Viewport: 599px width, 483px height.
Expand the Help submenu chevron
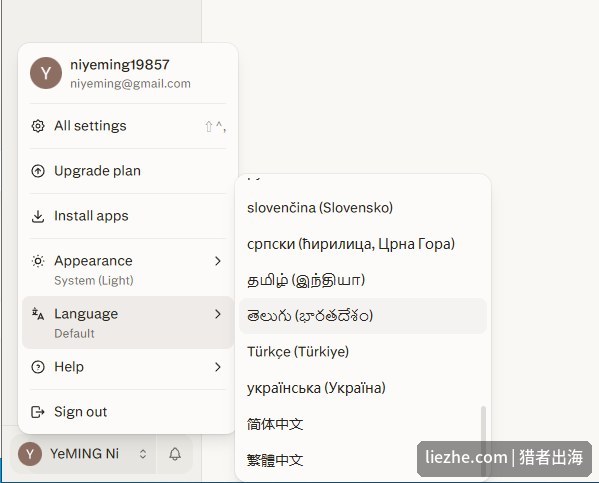[218, 367]
